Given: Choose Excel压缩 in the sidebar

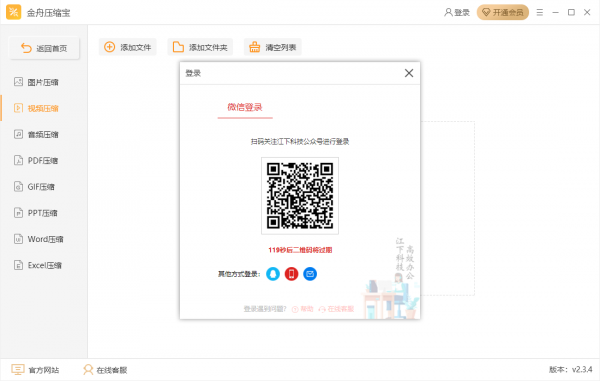Looking at the screenshot, I should click(x=38, y=265).
